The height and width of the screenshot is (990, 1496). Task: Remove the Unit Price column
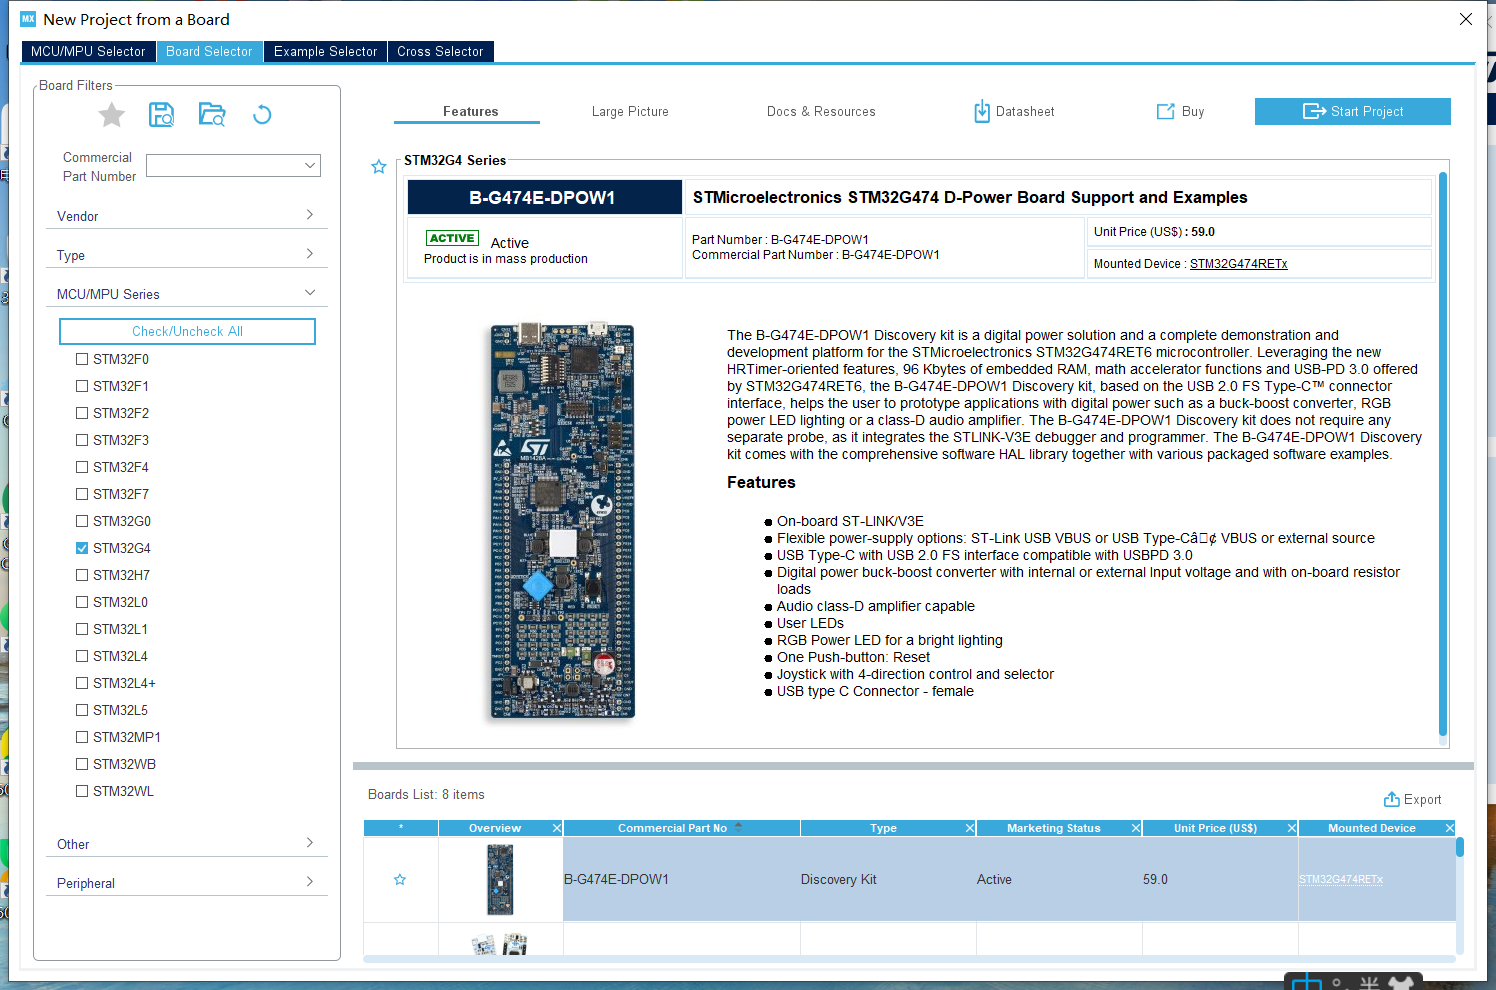coord(1292,828)
